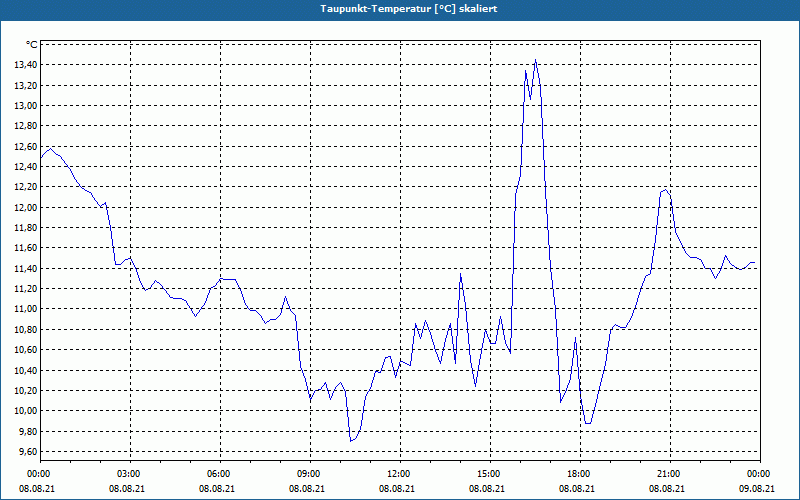
Task: Click the 11,20 y-axis label
Action: [x=25, y=289]
